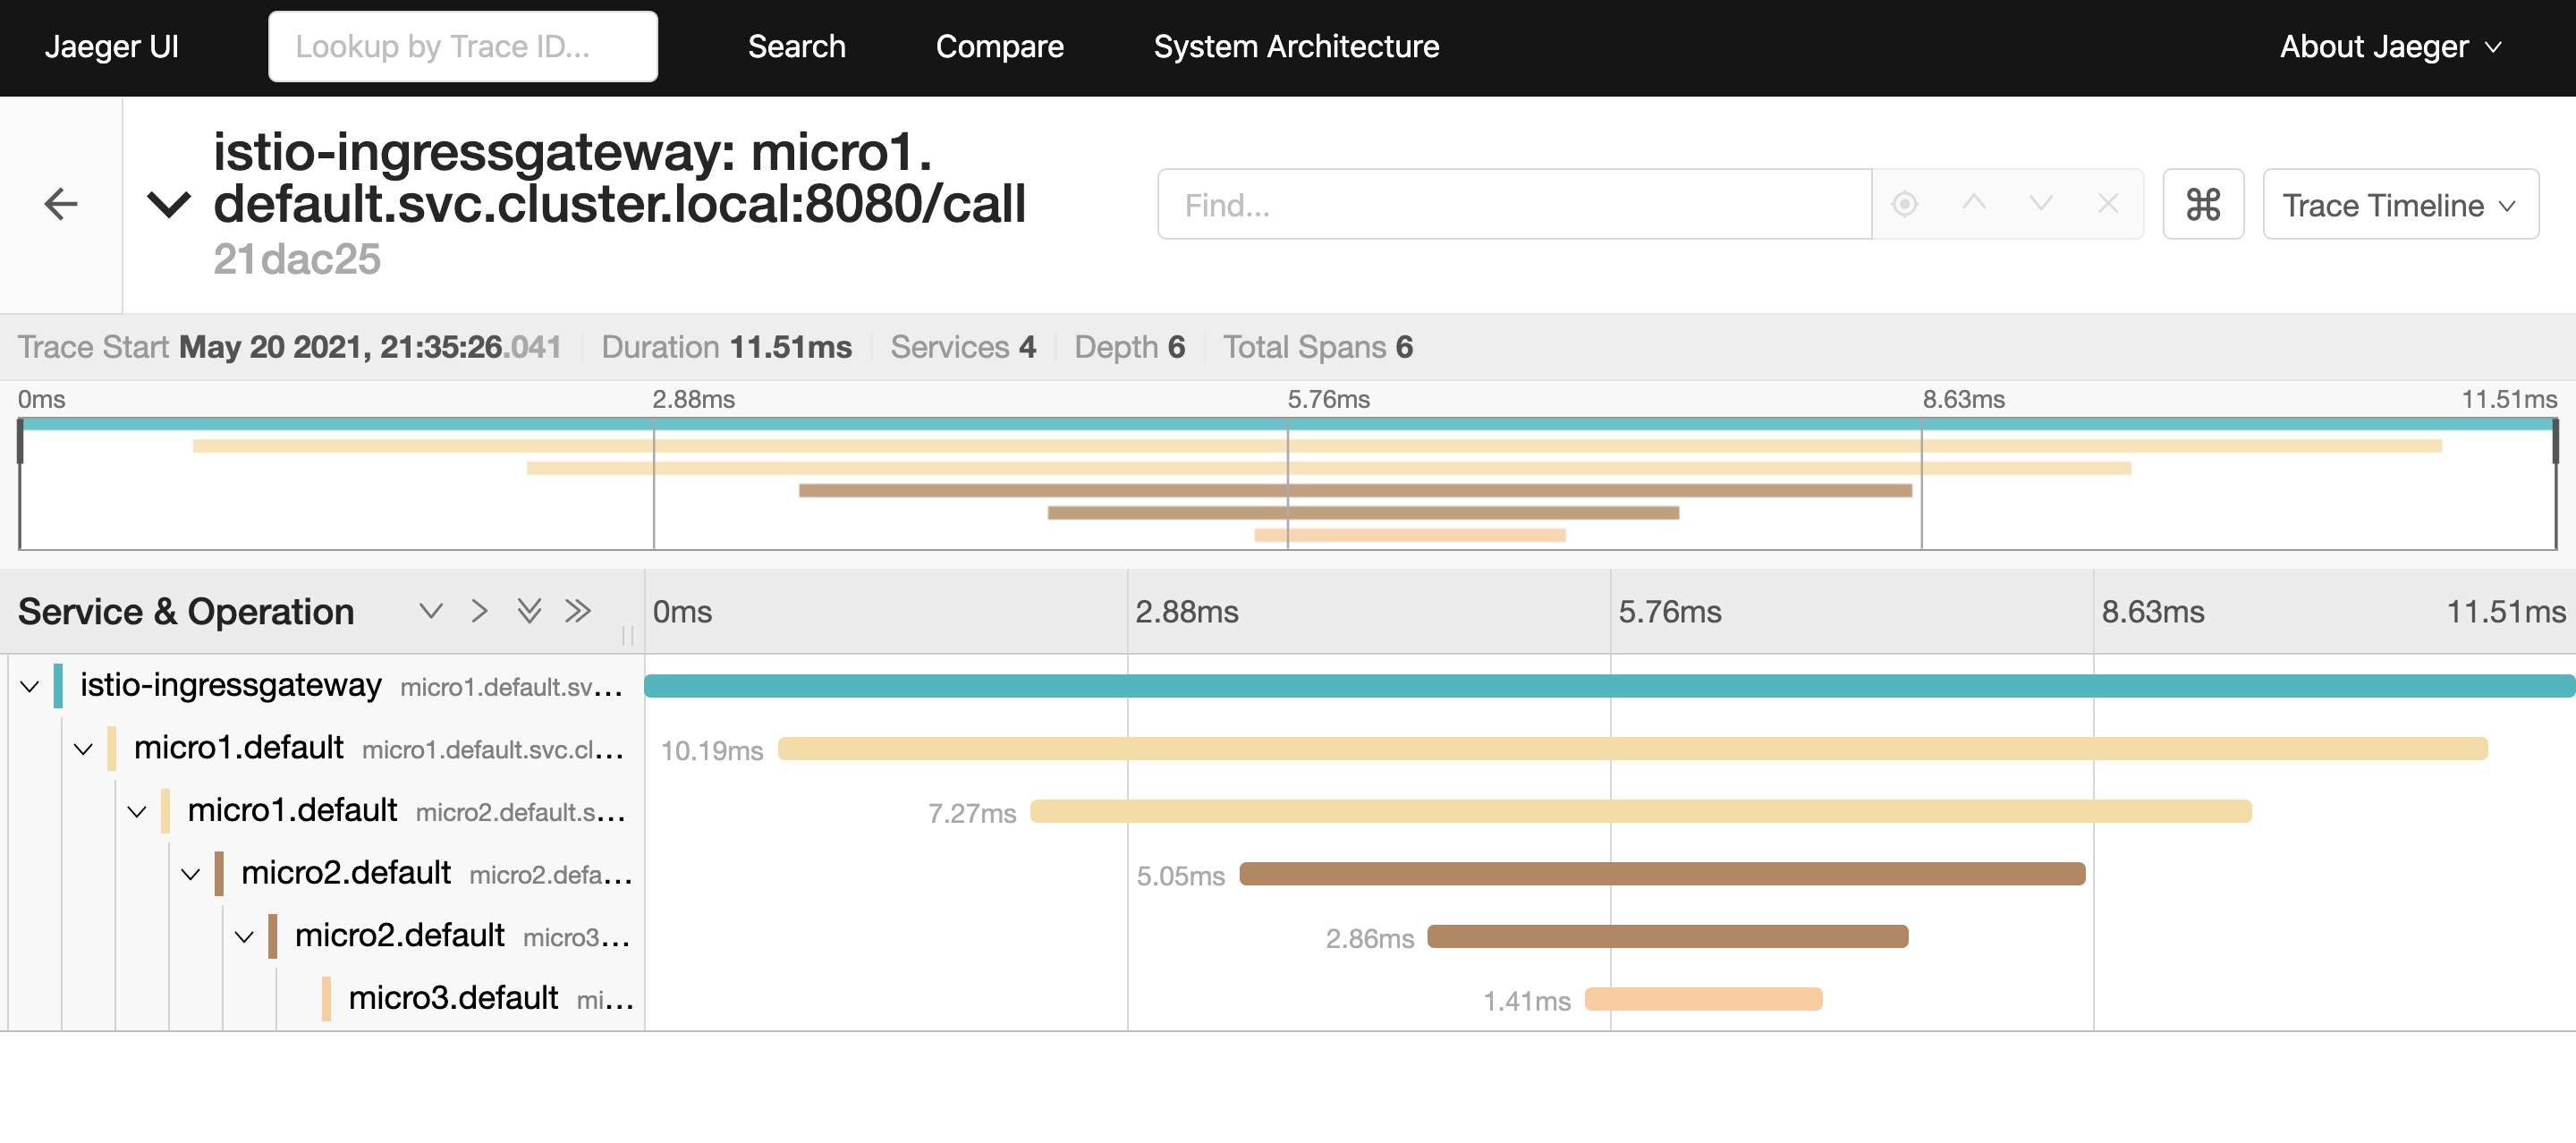
Task: Open About Jaeger menu
Action: (x=2390, y=46)
